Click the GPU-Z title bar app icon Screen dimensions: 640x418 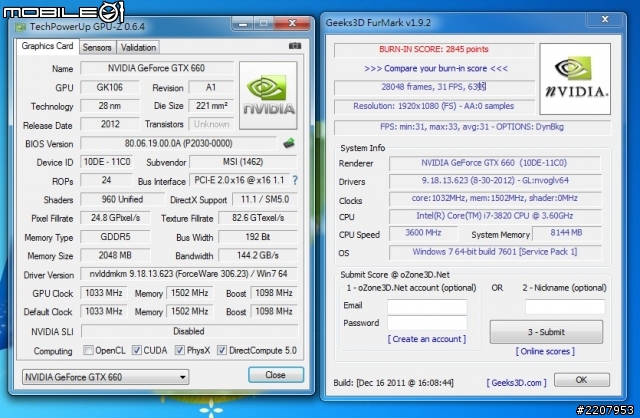[x=20, y=27]
